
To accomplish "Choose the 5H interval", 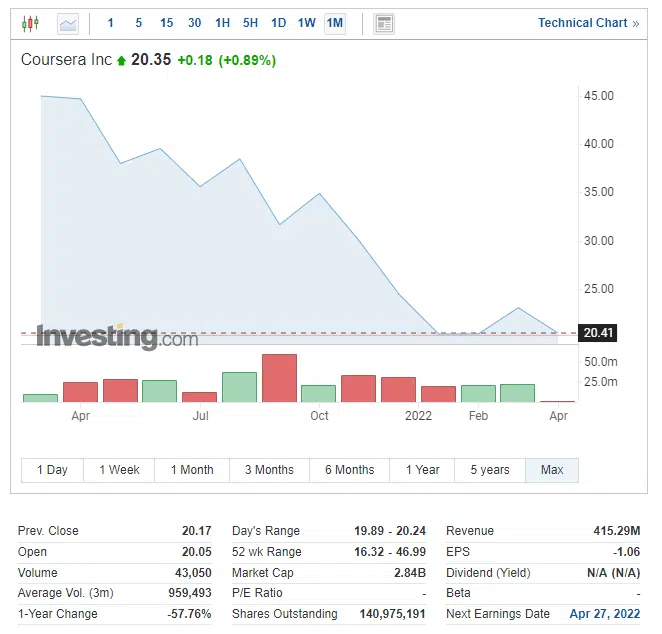I will pos(250,23).
